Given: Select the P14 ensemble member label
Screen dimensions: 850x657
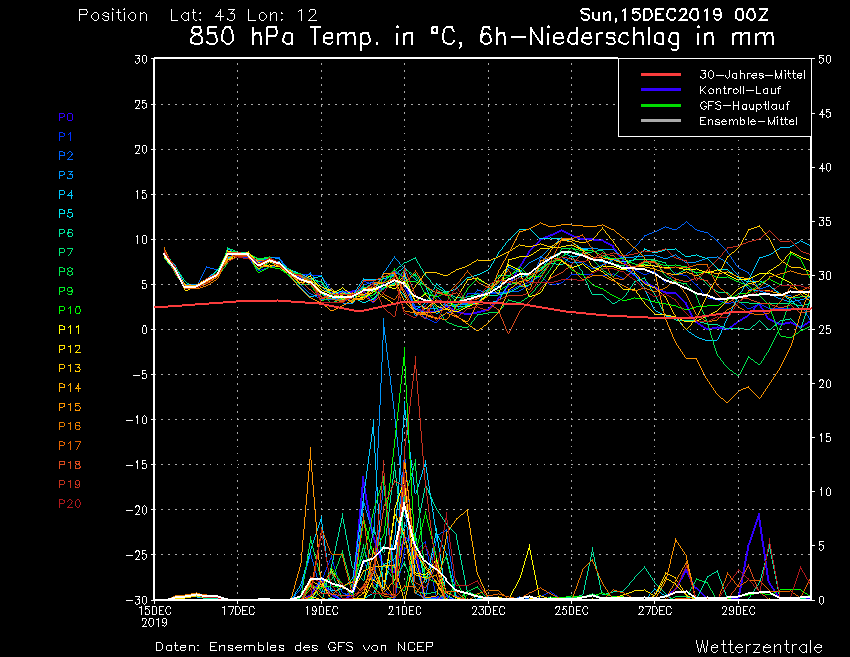Looking at the screenshot, I should 69,387.
